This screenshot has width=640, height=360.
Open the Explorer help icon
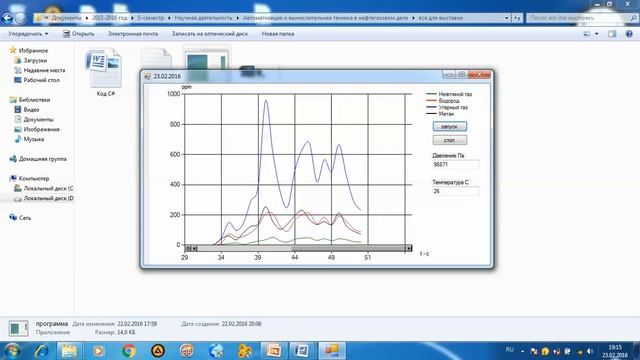click(629, 34)
